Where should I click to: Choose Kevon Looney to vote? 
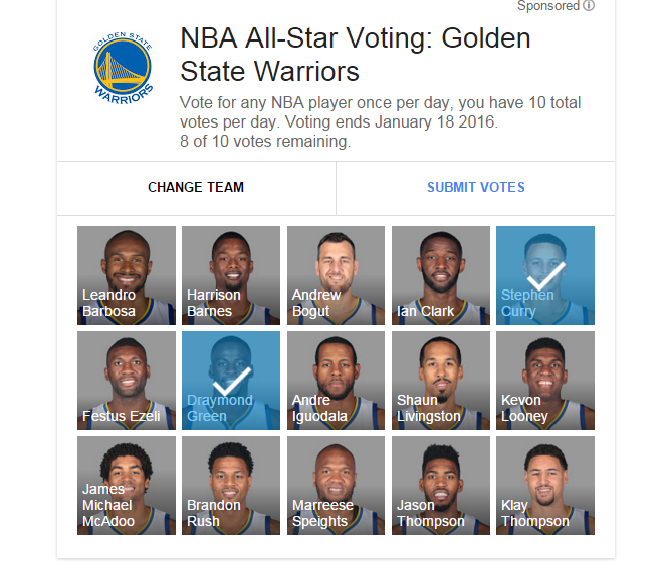[x=545, y=380]
